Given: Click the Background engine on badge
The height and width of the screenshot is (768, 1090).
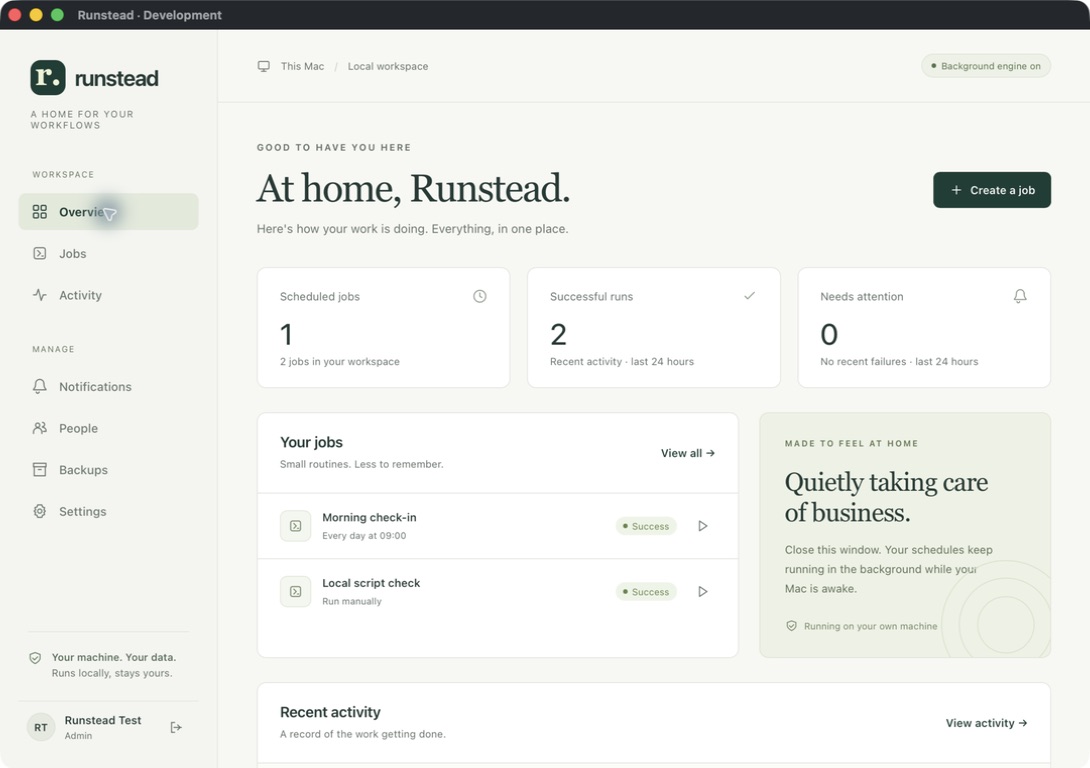Looking at the screenshot, I should coord(986,66).
